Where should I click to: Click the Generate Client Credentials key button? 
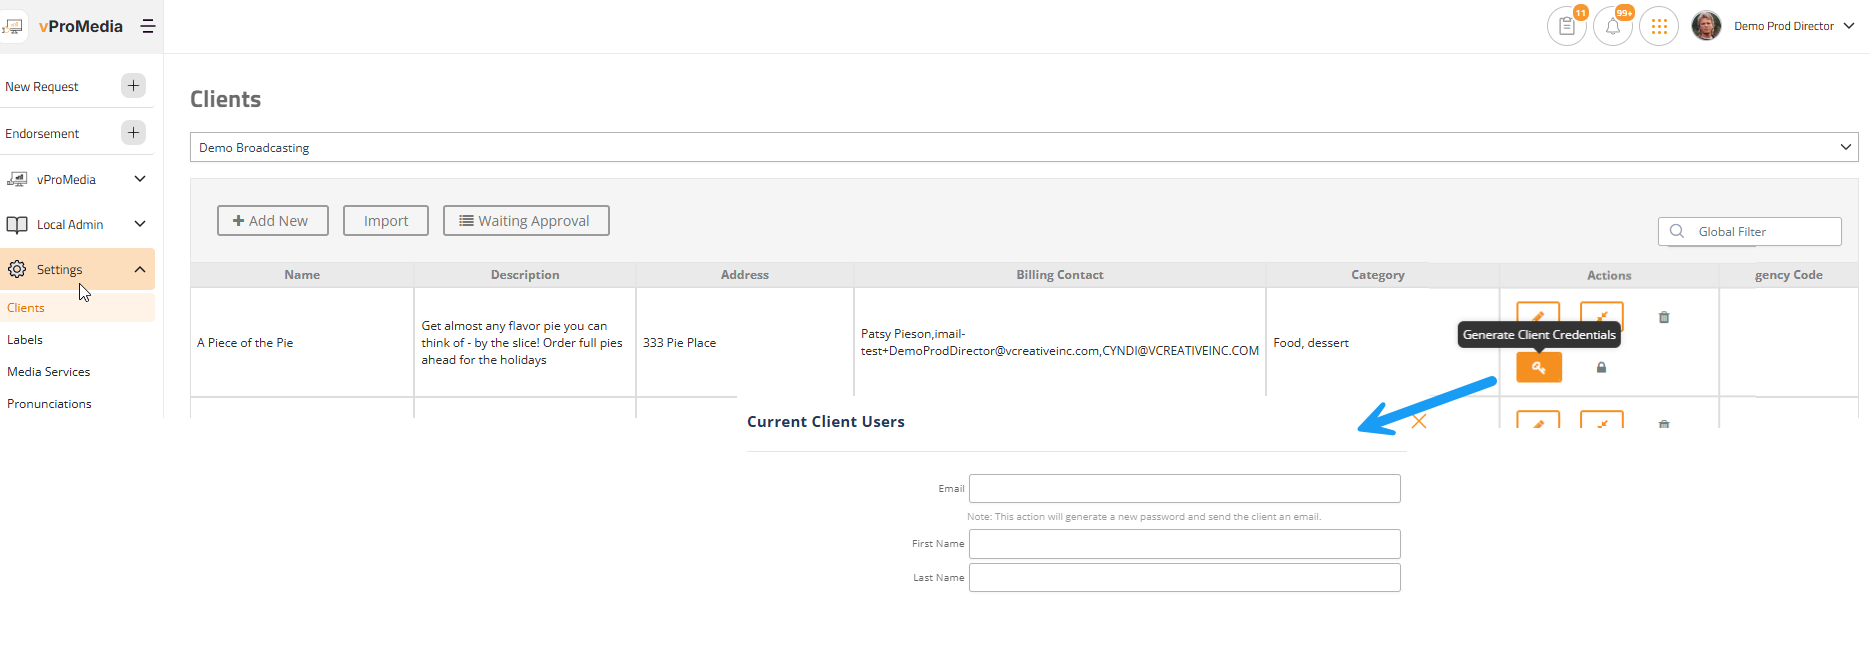(1538, 368)
